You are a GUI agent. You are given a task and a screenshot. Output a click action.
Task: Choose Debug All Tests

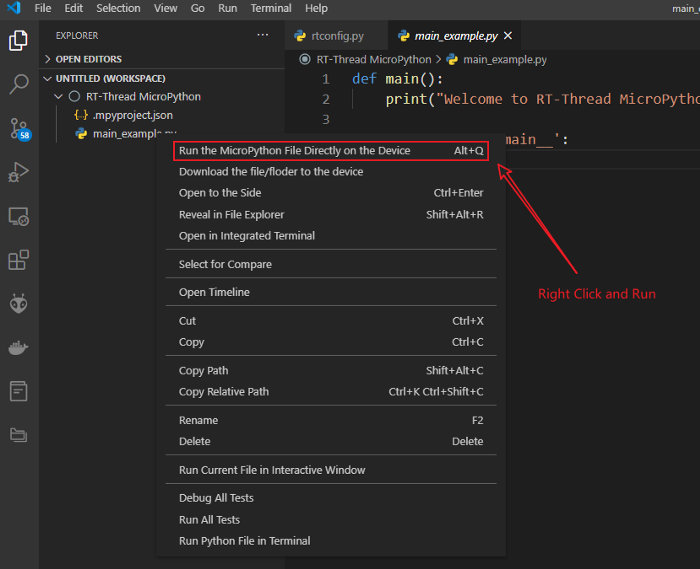[331, 498]
